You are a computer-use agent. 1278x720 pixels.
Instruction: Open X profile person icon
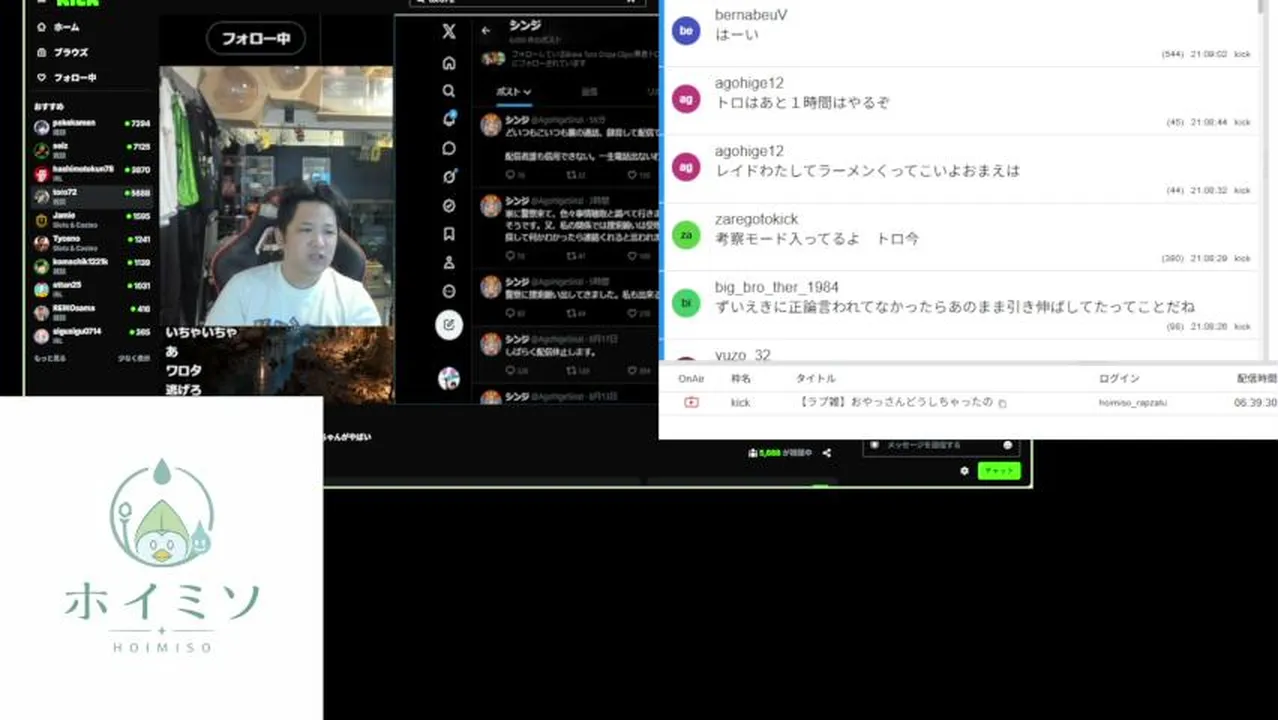pyautogui.click(x=449, y=263)
